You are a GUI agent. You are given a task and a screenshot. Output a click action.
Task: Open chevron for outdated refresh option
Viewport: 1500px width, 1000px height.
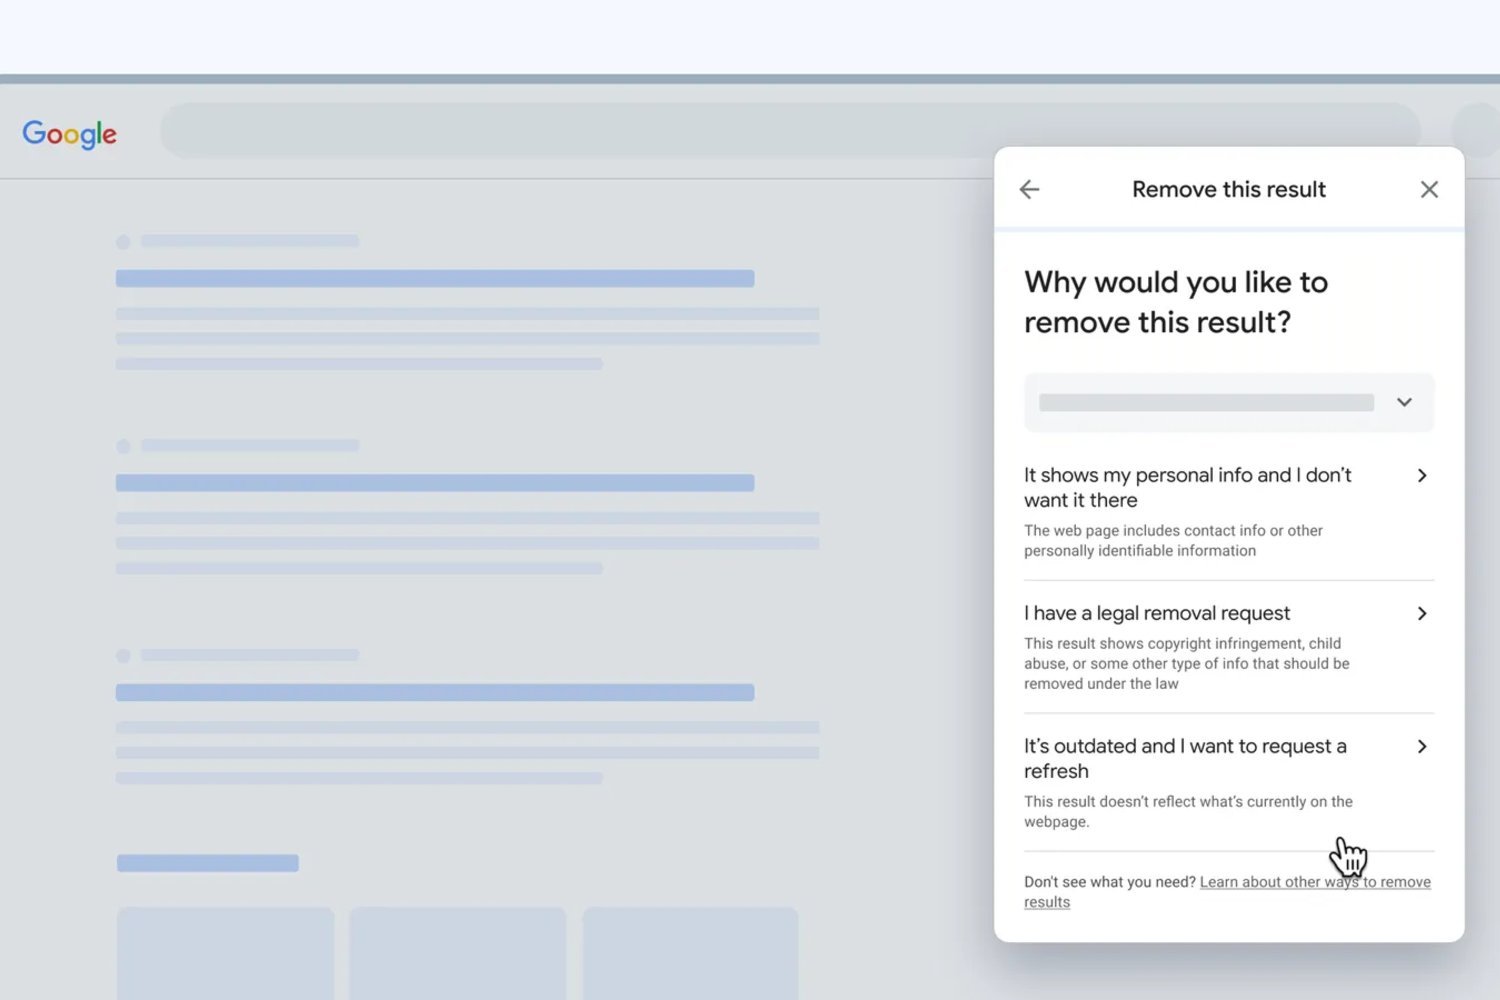tap(1422, 746)
